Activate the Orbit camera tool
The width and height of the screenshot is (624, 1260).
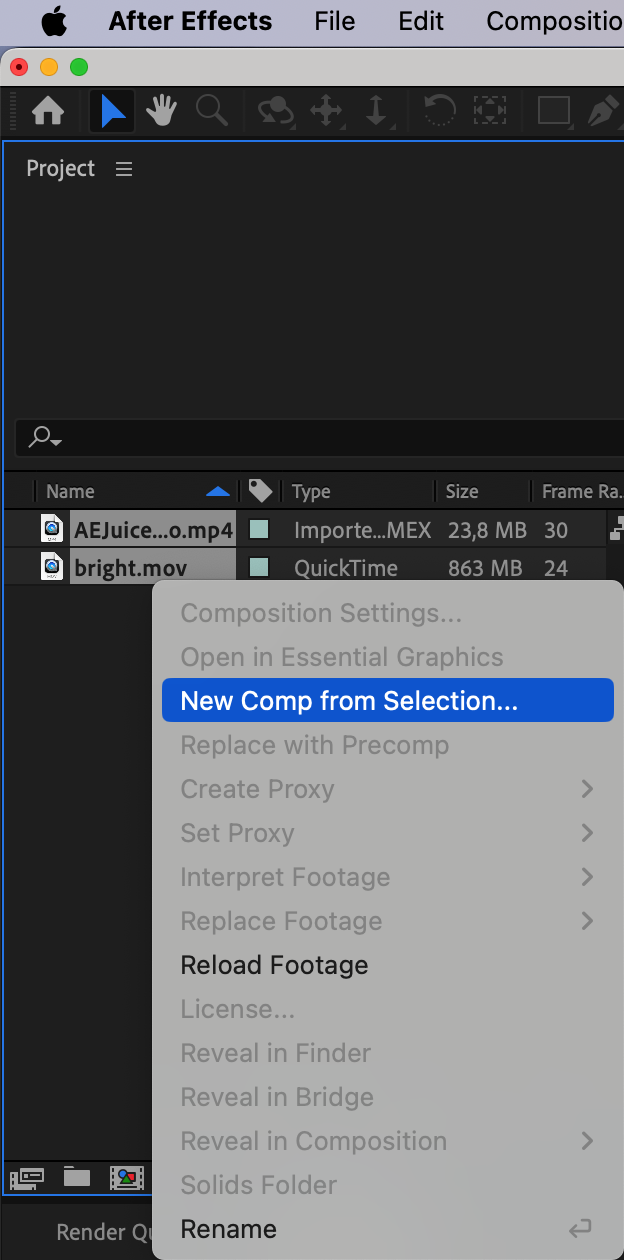click(x=275, y=111)
